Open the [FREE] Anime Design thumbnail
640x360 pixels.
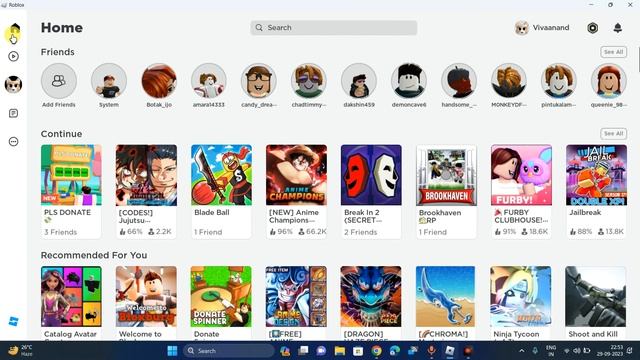coord(296,296)
